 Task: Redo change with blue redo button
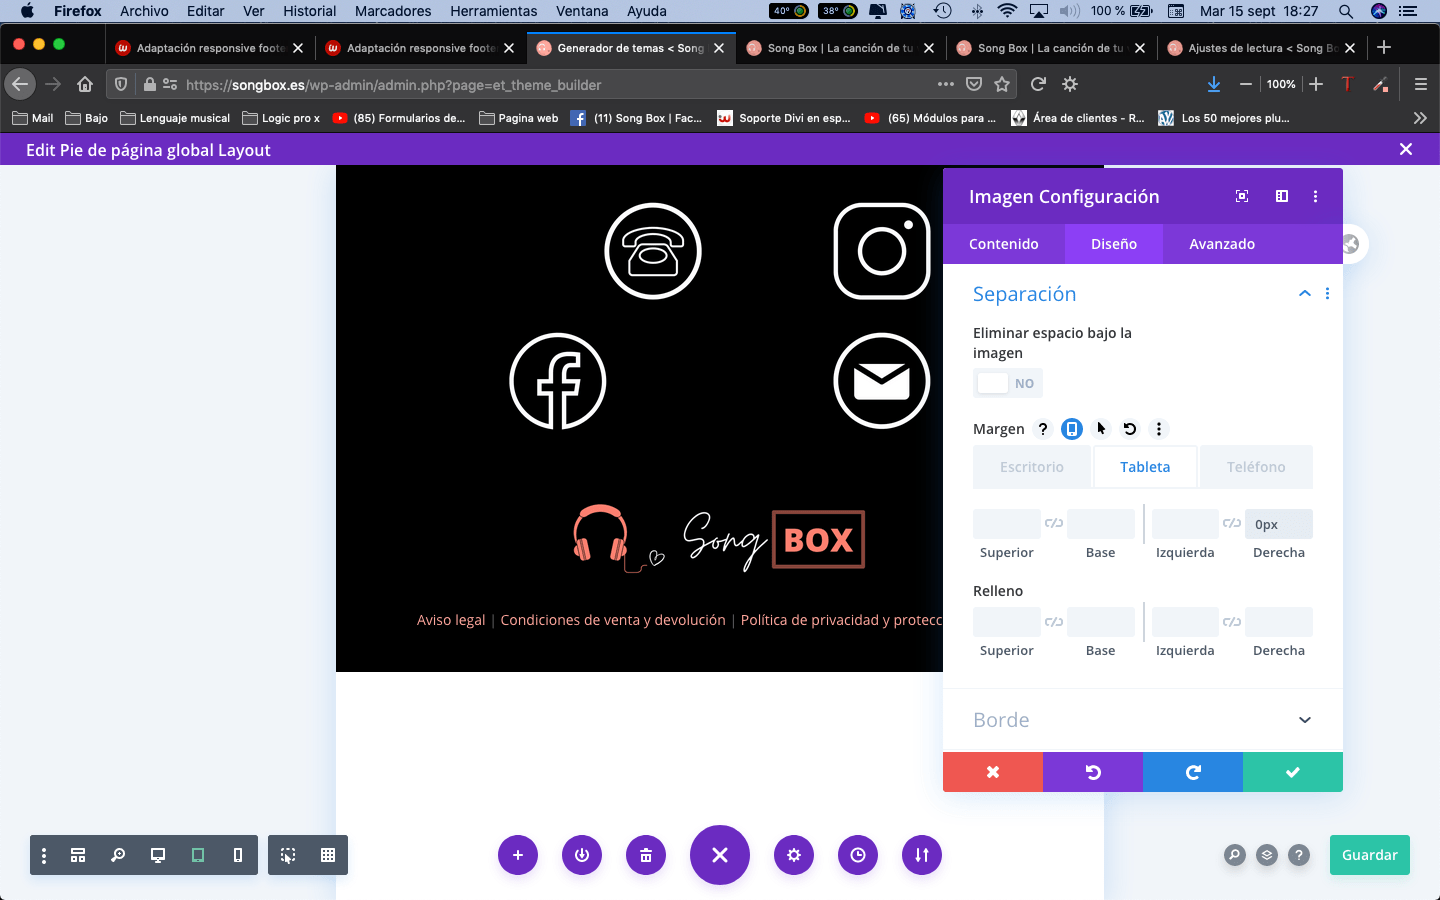(1193, 772)
